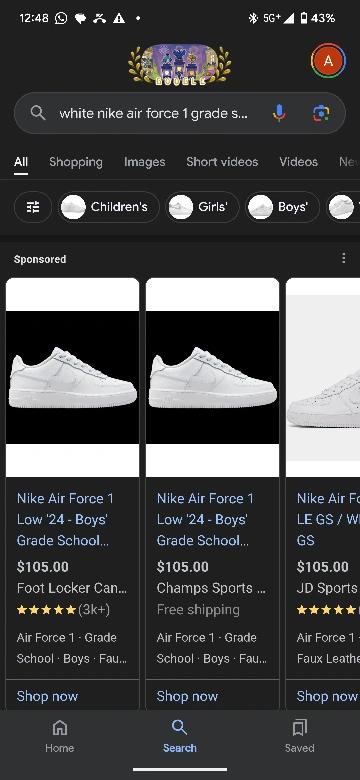The image size is (360, 780).
Task: Edit the search query text field
Action: coord(153,113)
